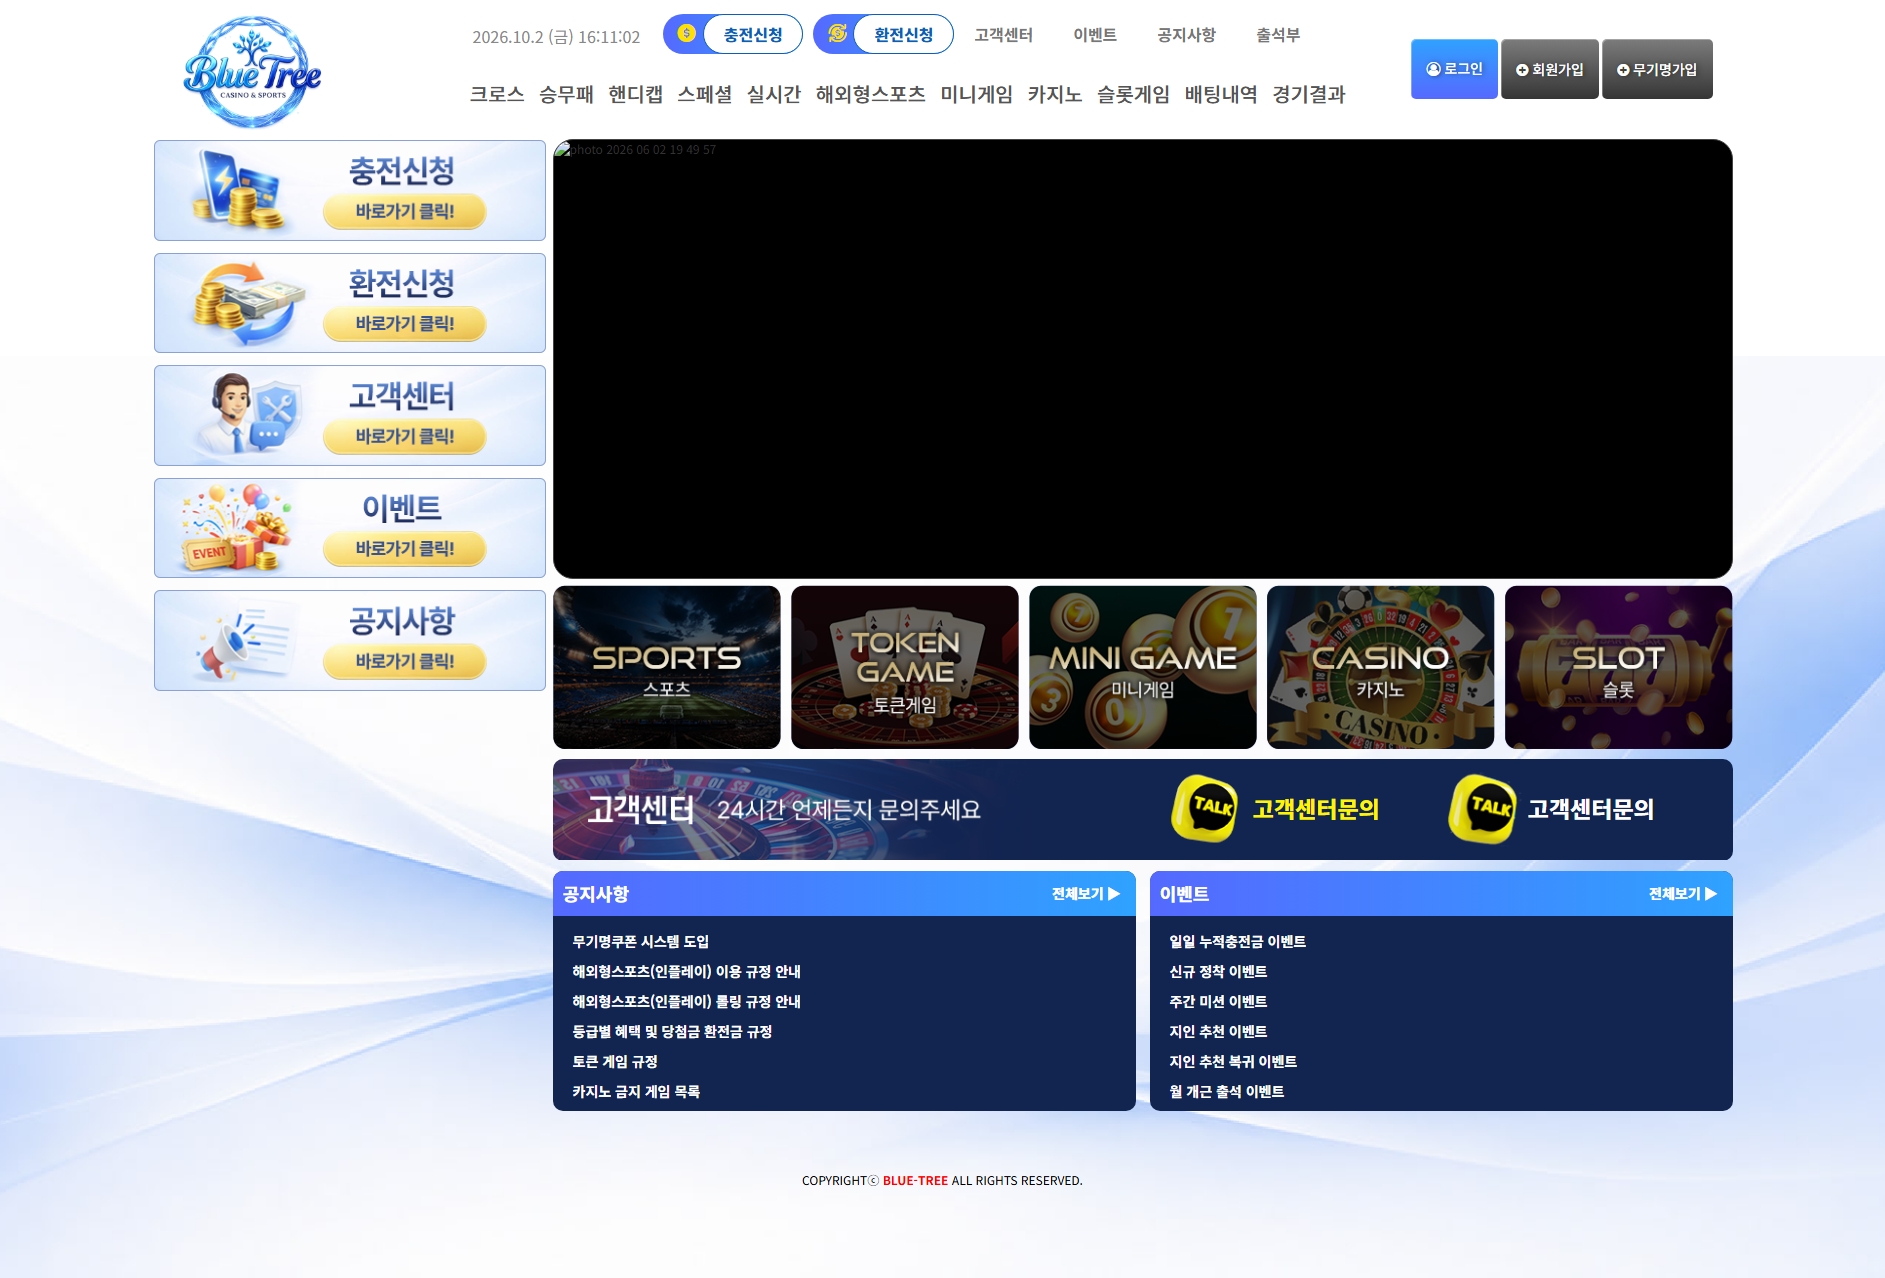Click 바로가기 클릭! under sidebar 충전신청

(x=405, y=211)
